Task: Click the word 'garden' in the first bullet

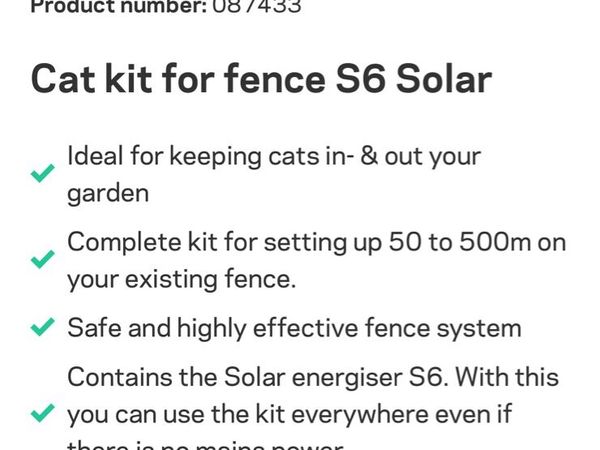Action: point(108,194)
